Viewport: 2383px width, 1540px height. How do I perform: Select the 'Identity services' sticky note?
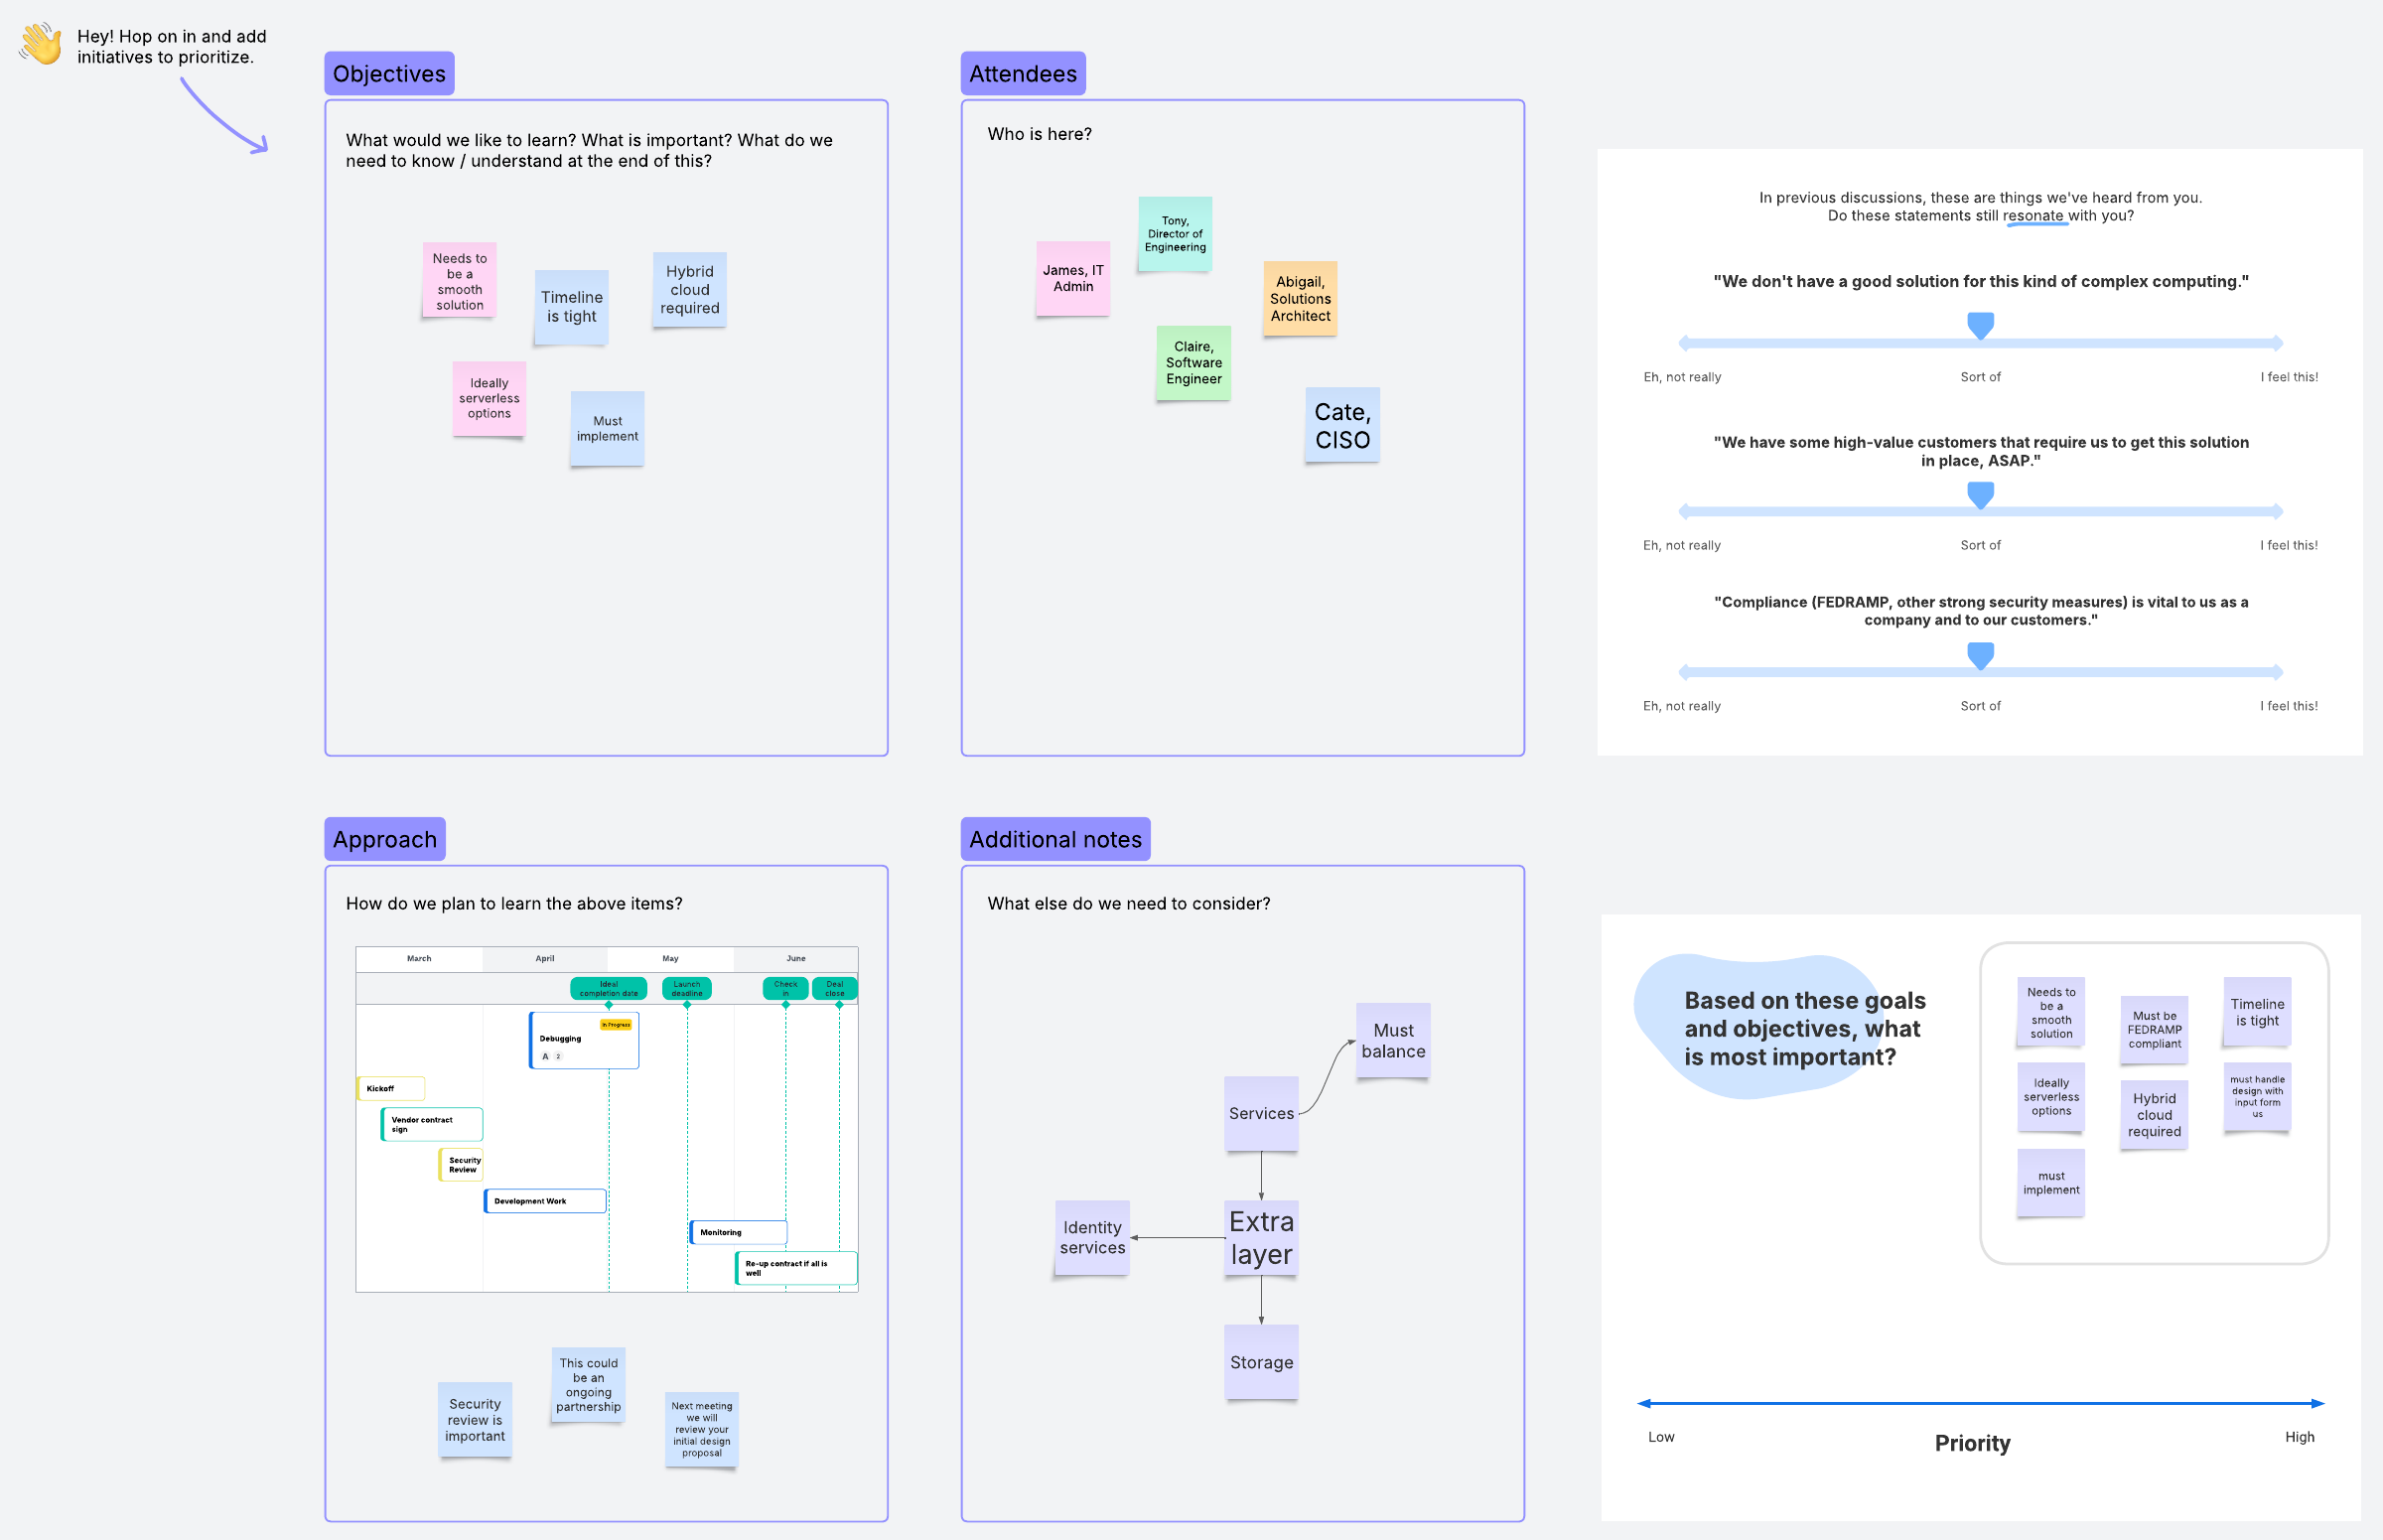tap(1092, 1238)
